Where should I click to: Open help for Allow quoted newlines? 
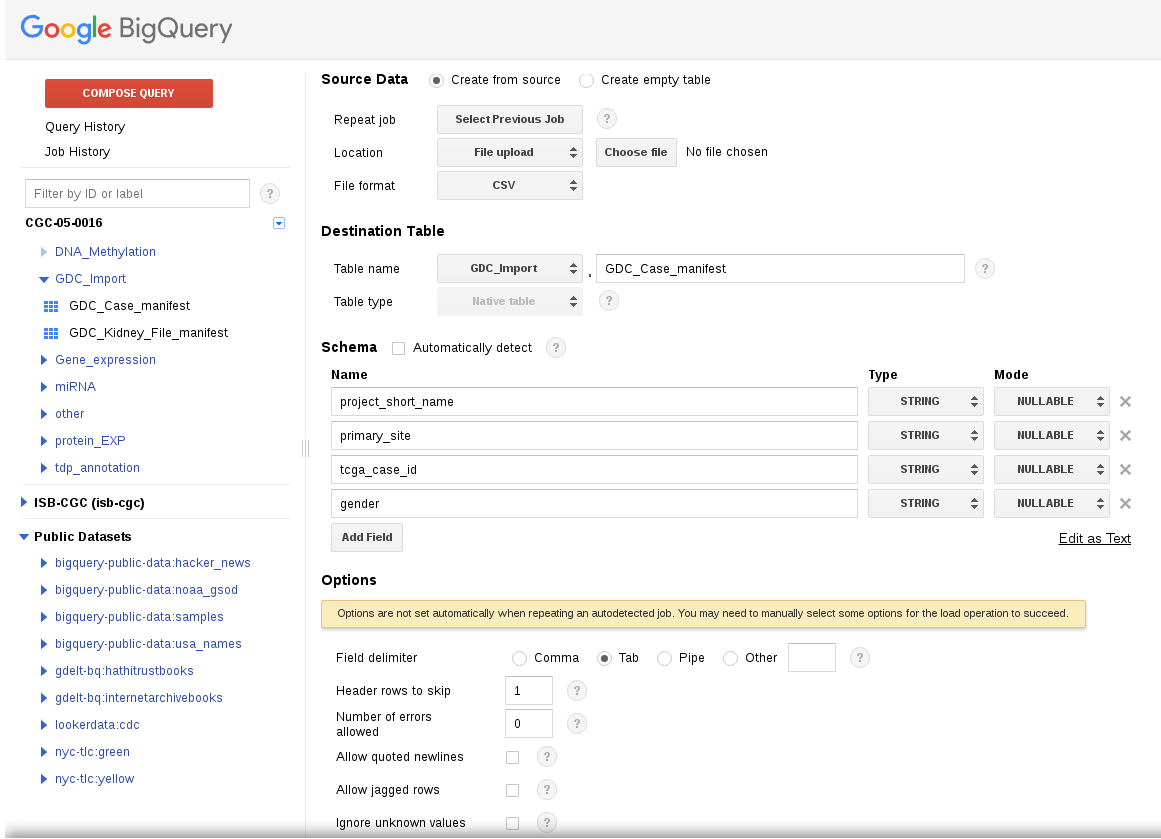point(546,756)
